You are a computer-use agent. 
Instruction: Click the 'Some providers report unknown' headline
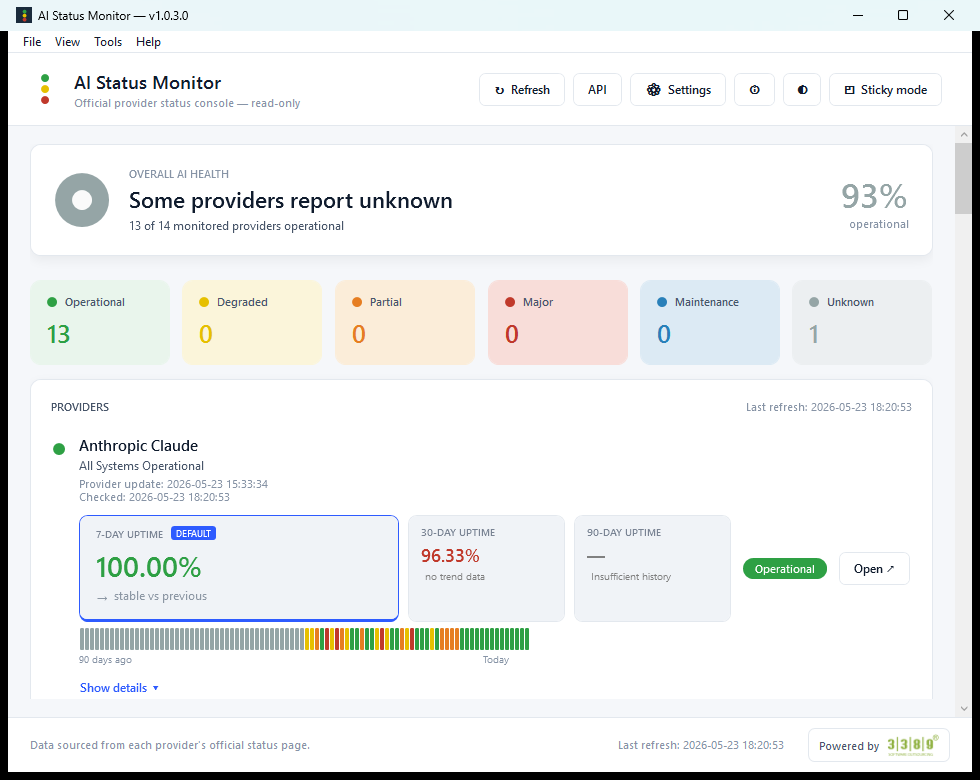click(x=291, y=201)
